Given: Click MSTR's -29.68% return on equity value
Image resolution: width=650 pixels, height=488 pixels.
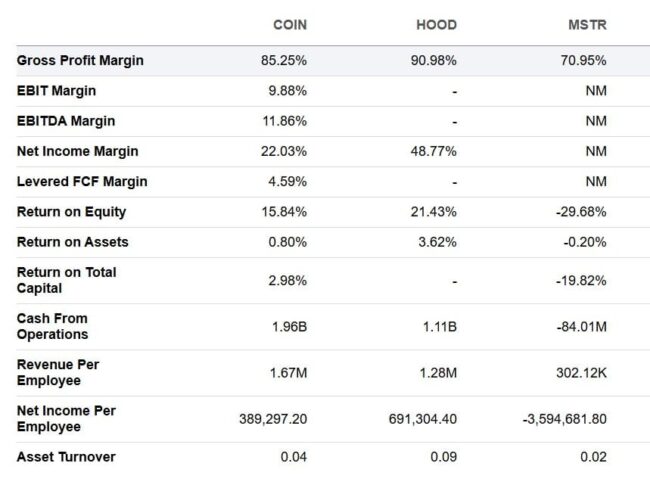Looking at the screenshot, I should click(x=581, y=212).
